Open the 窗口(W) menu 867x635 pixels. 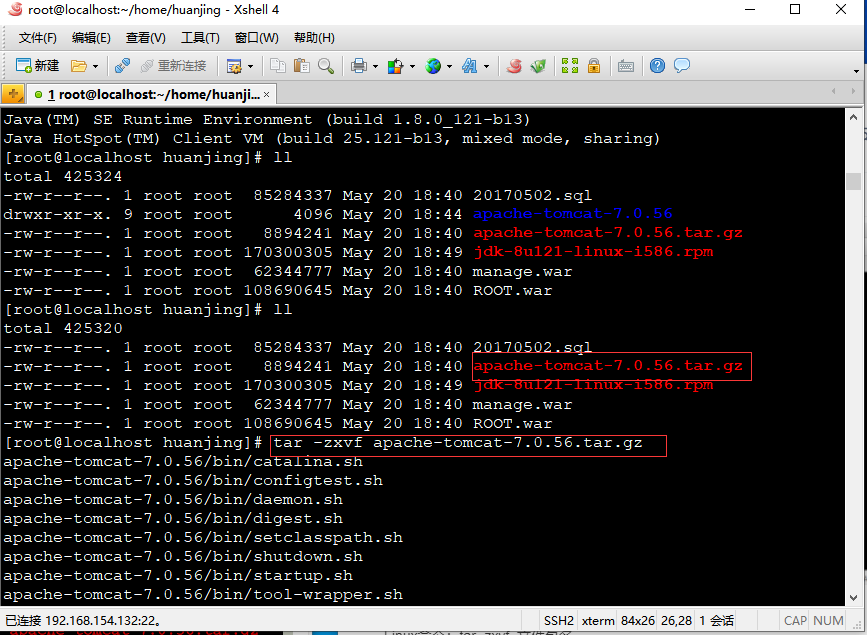pos(257,38)
